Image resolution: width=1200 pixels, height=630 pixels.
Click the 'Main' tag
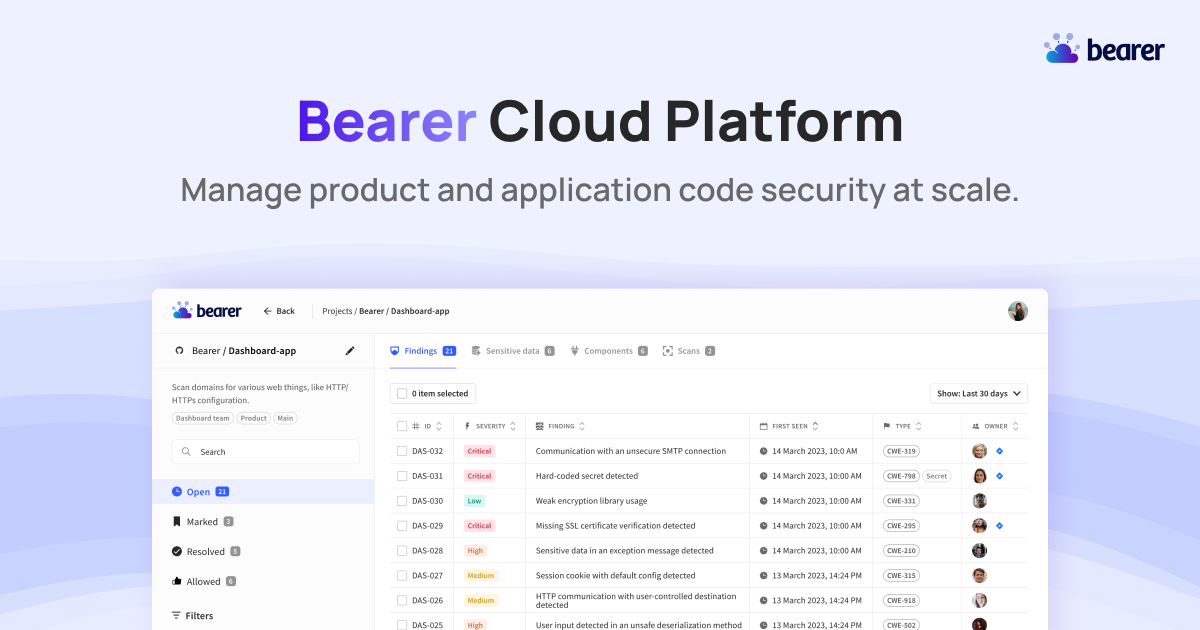point(286,418)
